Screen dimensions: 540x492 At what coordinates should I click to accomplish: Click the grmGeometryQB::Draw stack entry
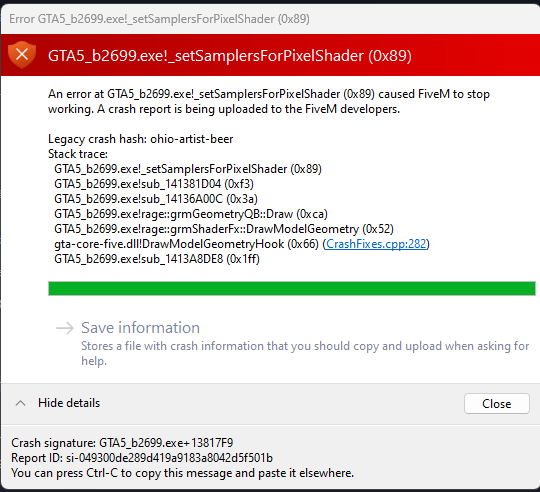(x=191, y=214)
